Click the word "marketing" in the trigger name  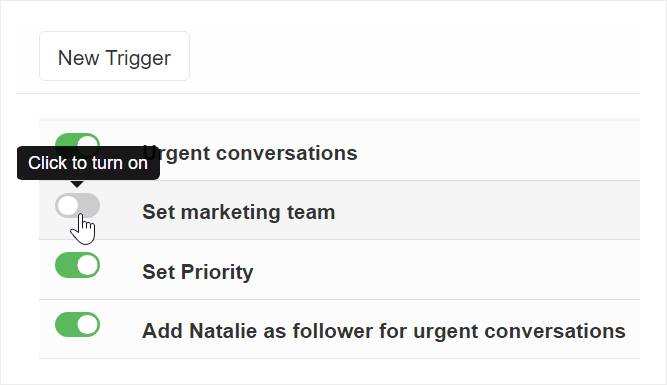pos(231,212)
